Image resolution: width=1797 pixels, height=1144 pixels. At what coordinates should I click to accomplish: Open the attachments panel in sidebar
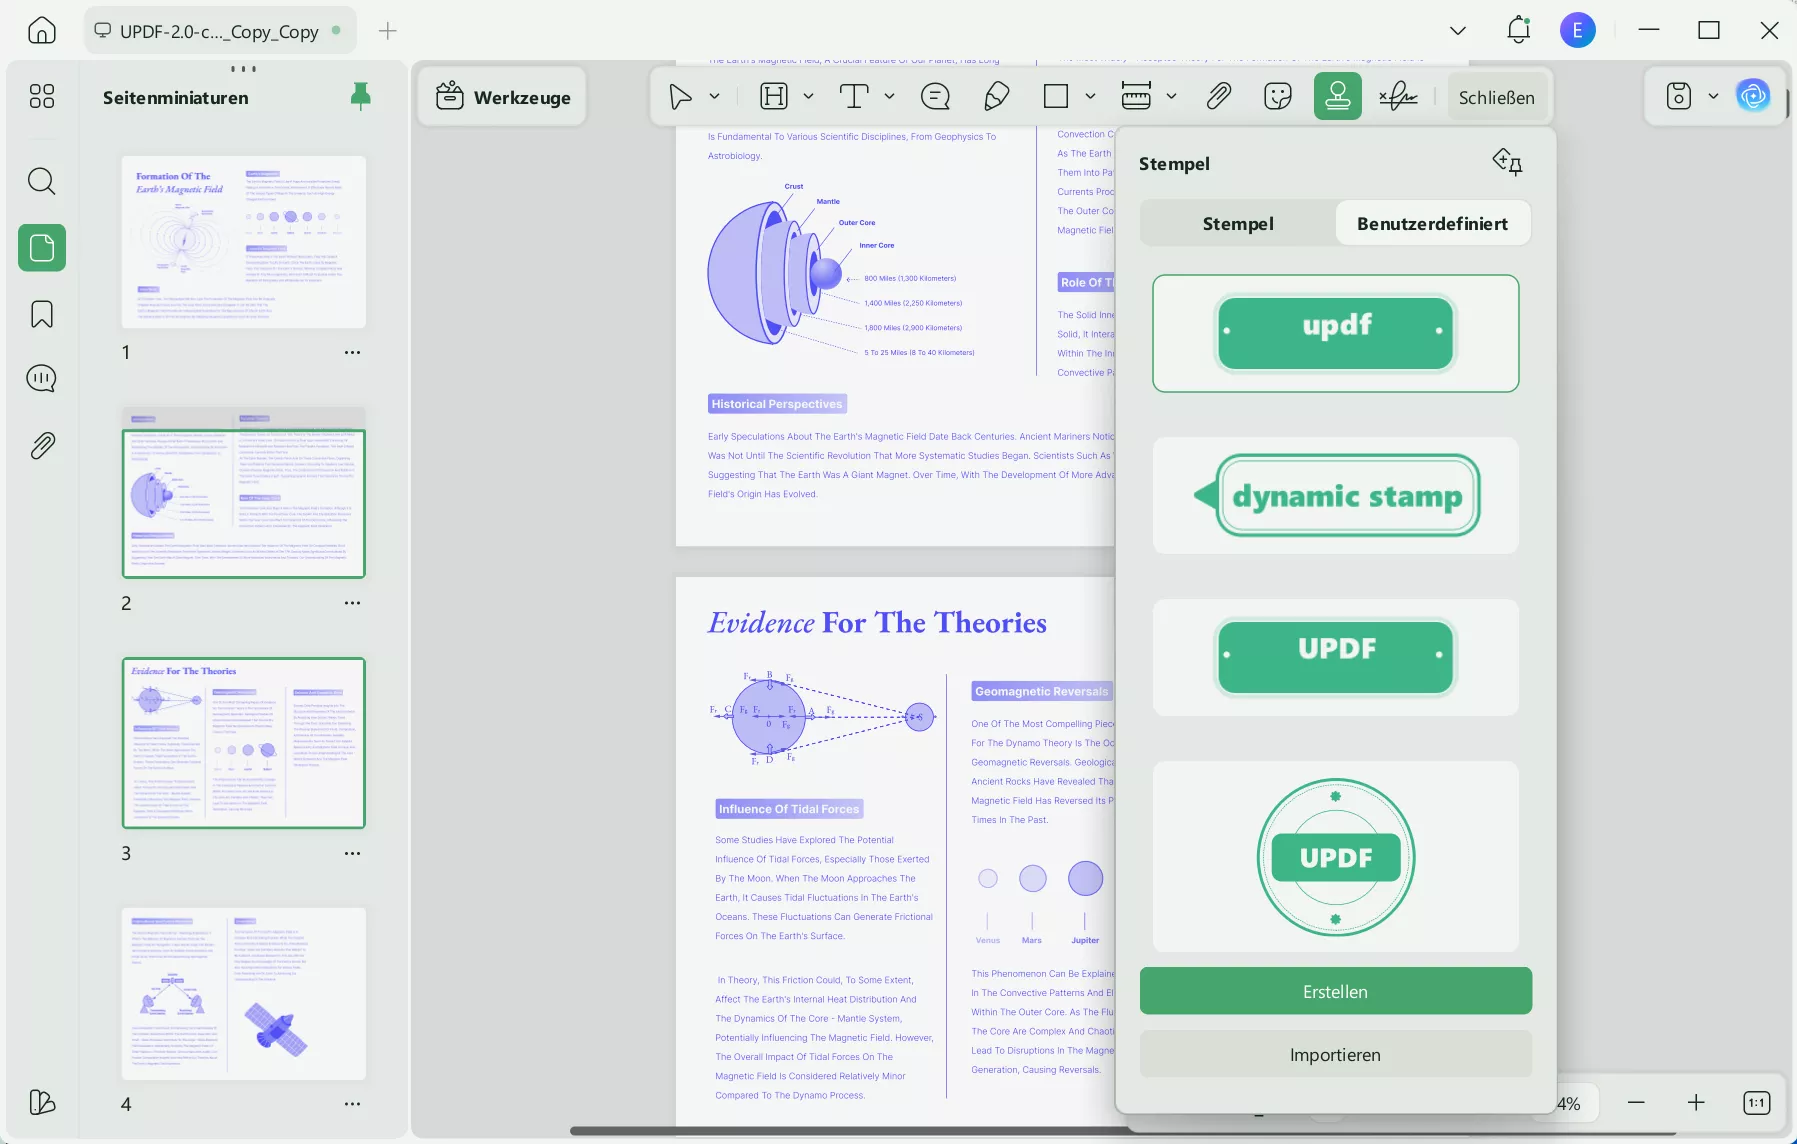click(x=42, y=446)
